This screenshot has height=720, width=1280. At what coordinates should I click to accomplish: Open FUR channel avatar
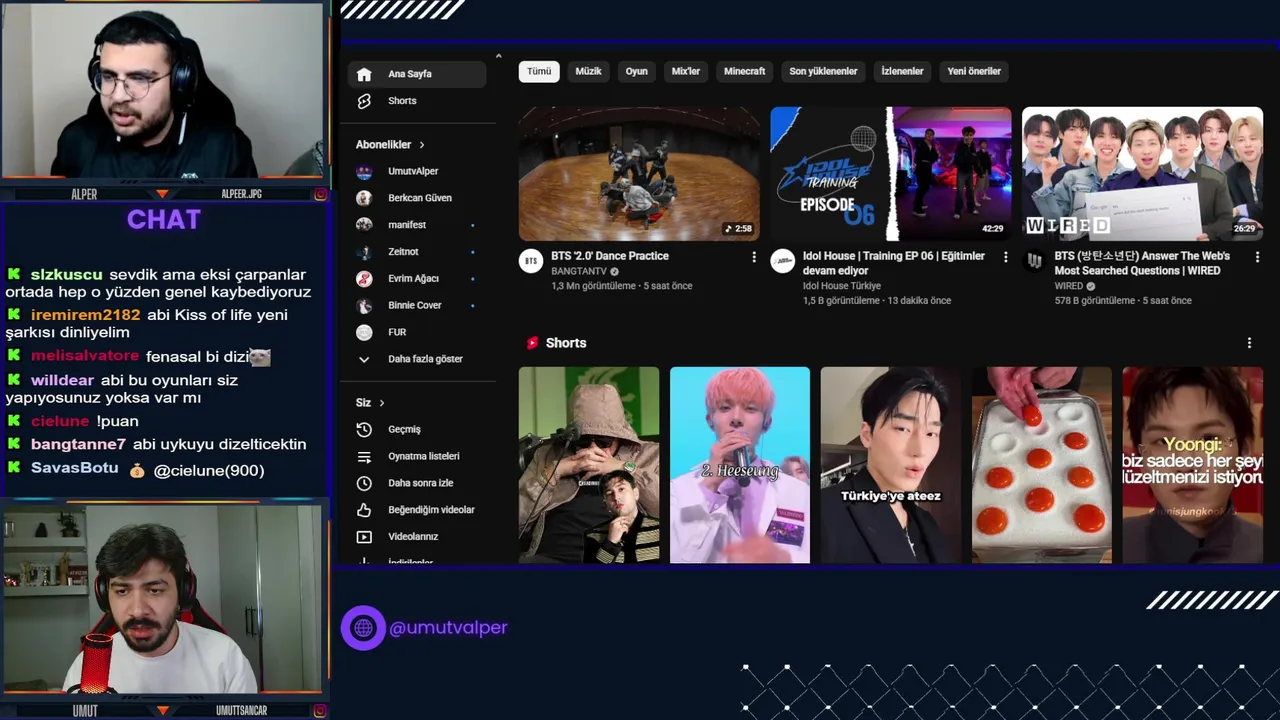pyautogui.click(x=364, y=332)
